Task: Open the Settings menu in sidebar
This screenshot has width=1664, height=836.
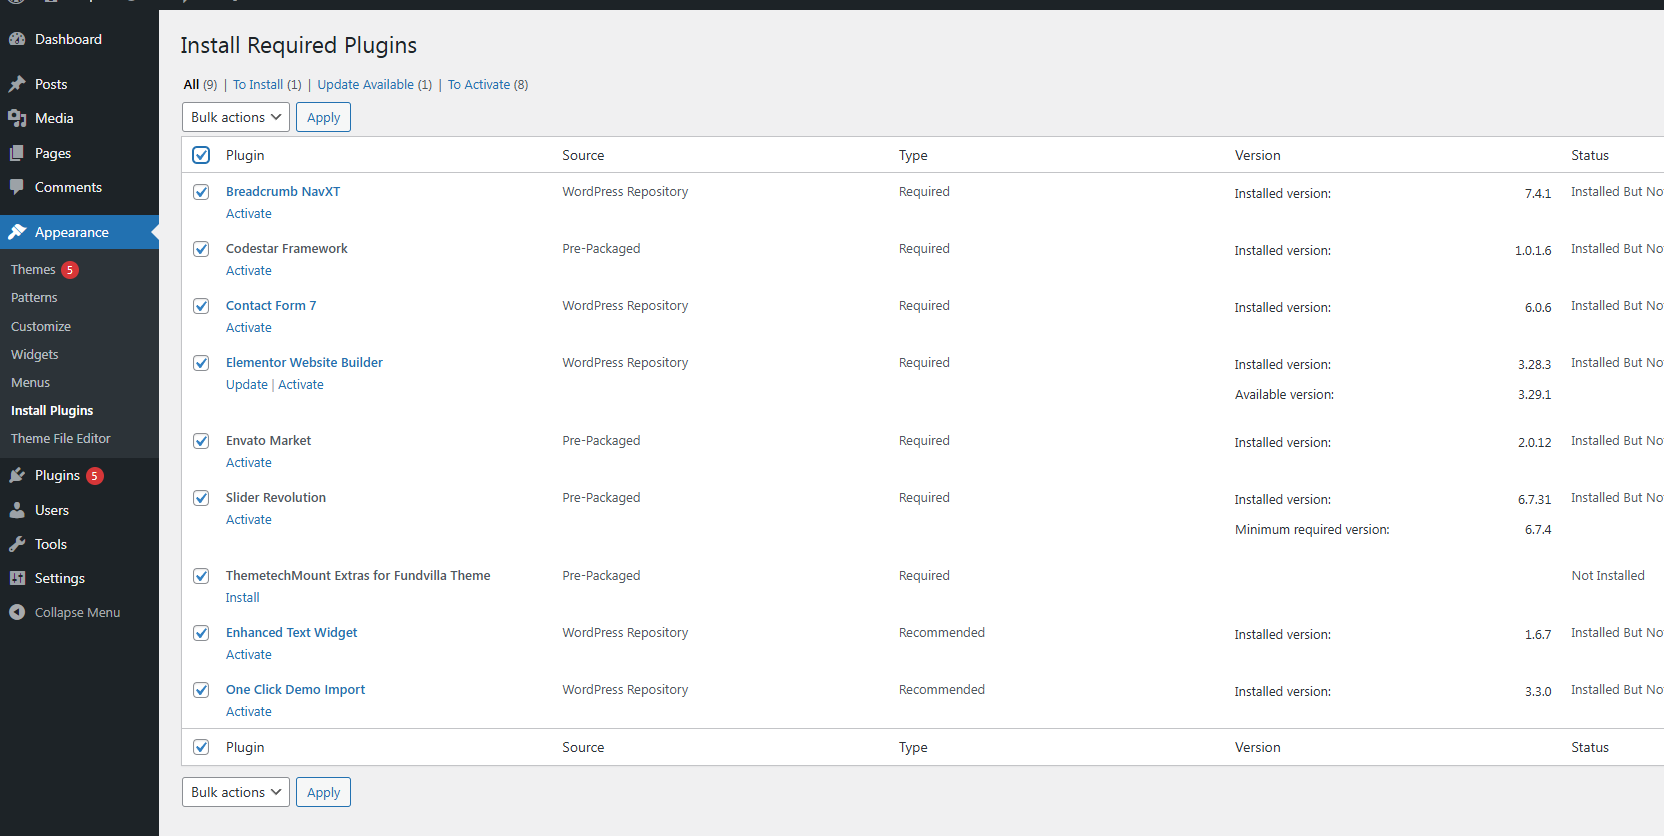Action: click(x=59, y=578)
